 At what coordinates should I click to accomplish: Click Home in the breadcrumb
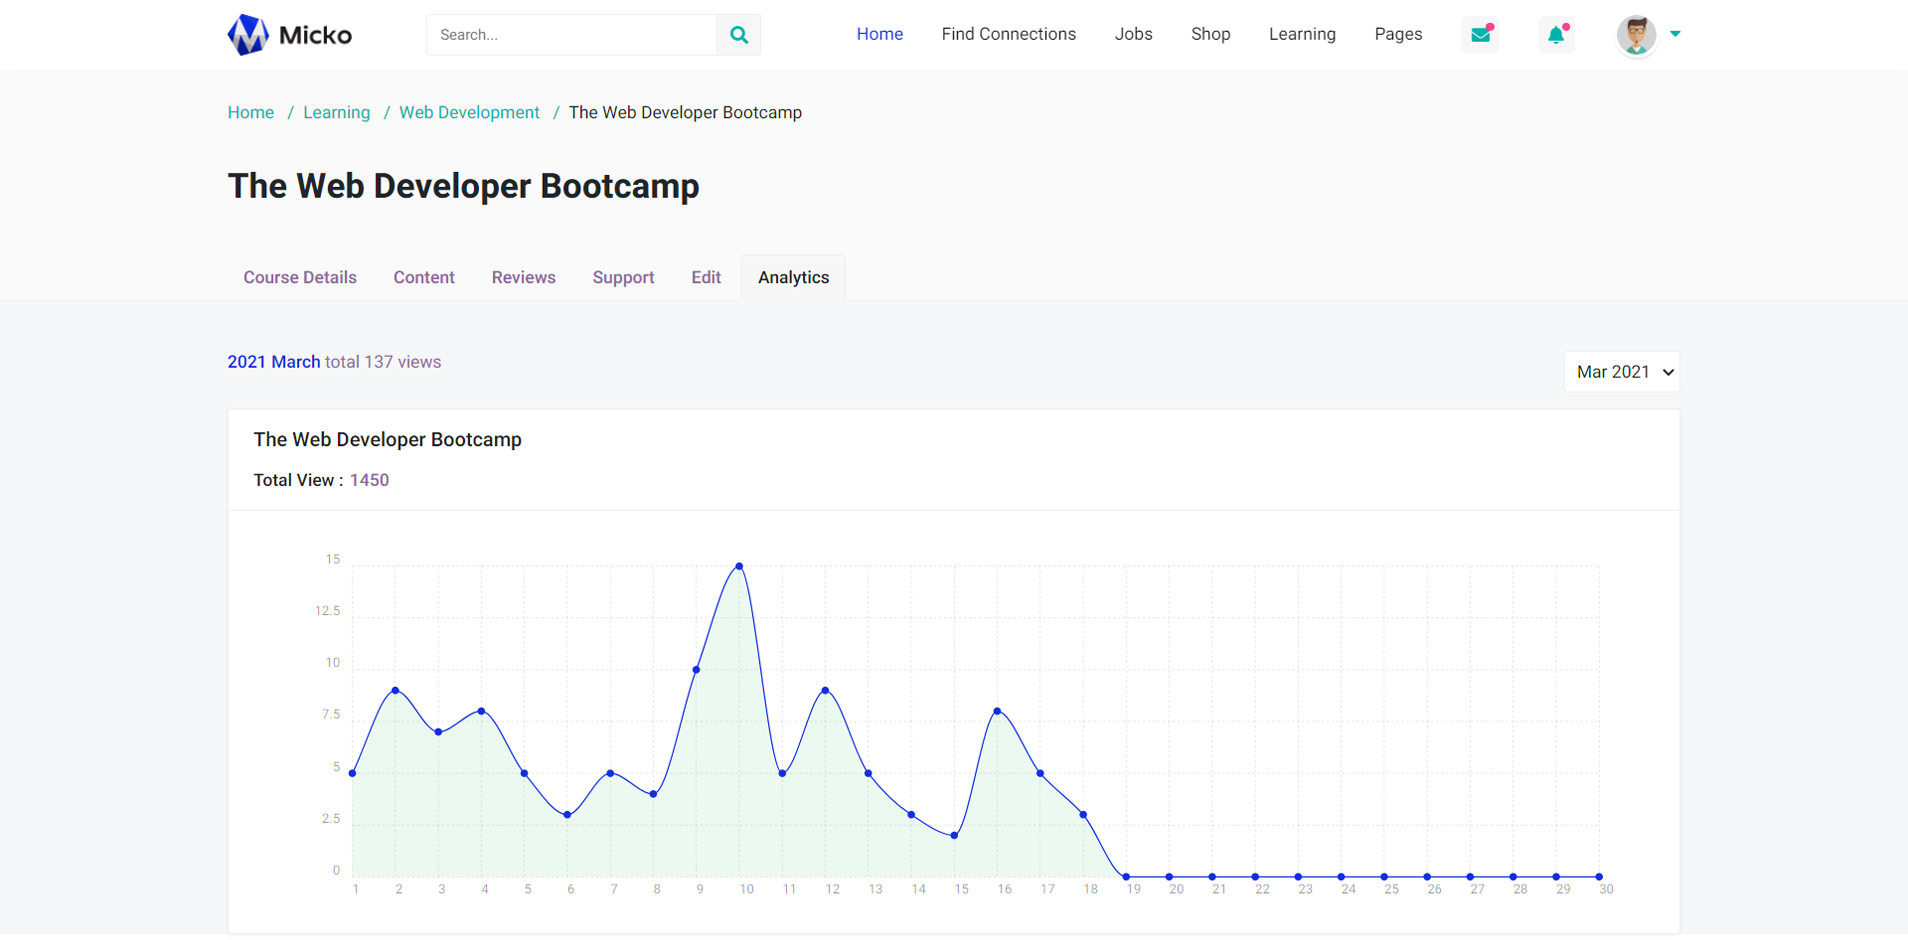click(251, 113)
